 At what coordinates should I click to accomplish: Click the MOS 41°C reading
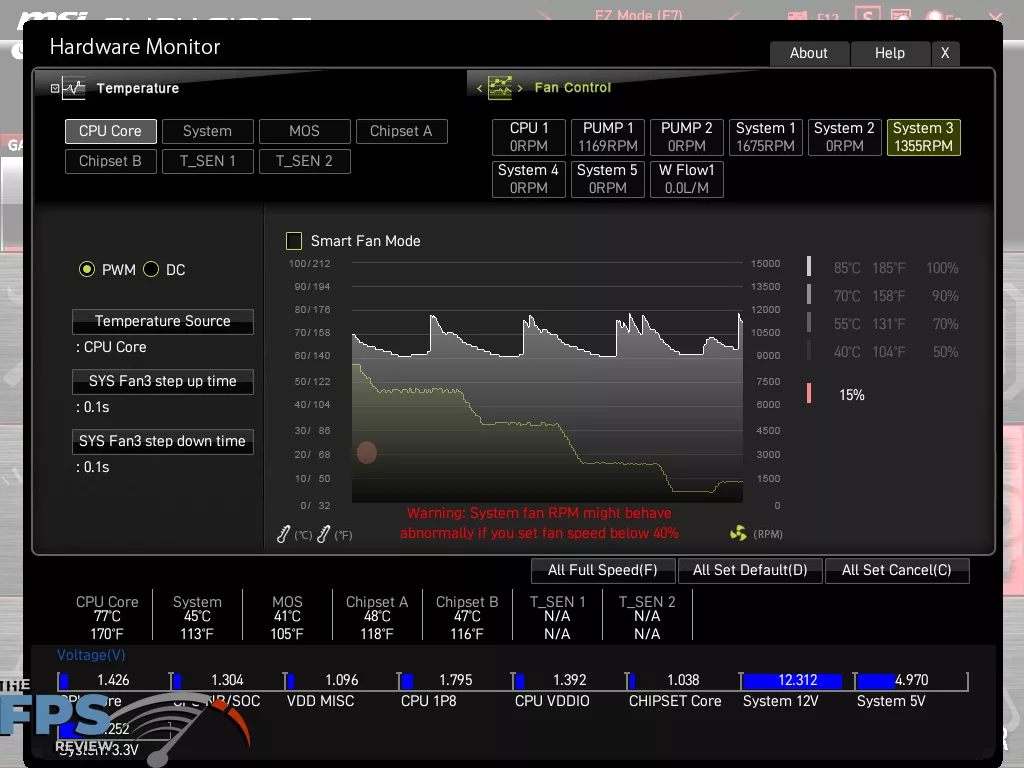287,617
